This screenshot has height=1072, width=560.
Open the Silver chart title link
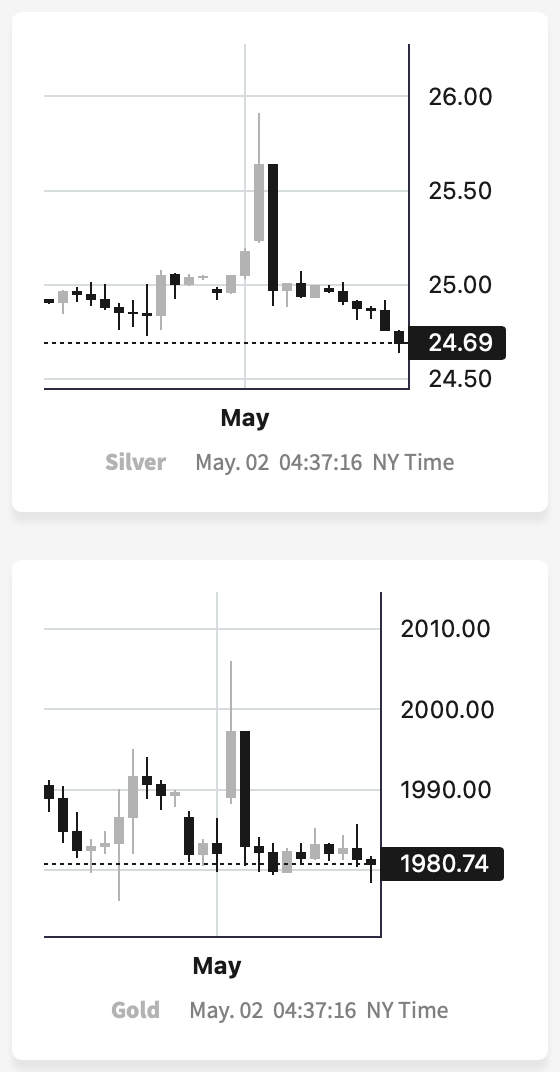tap(135, 462)
